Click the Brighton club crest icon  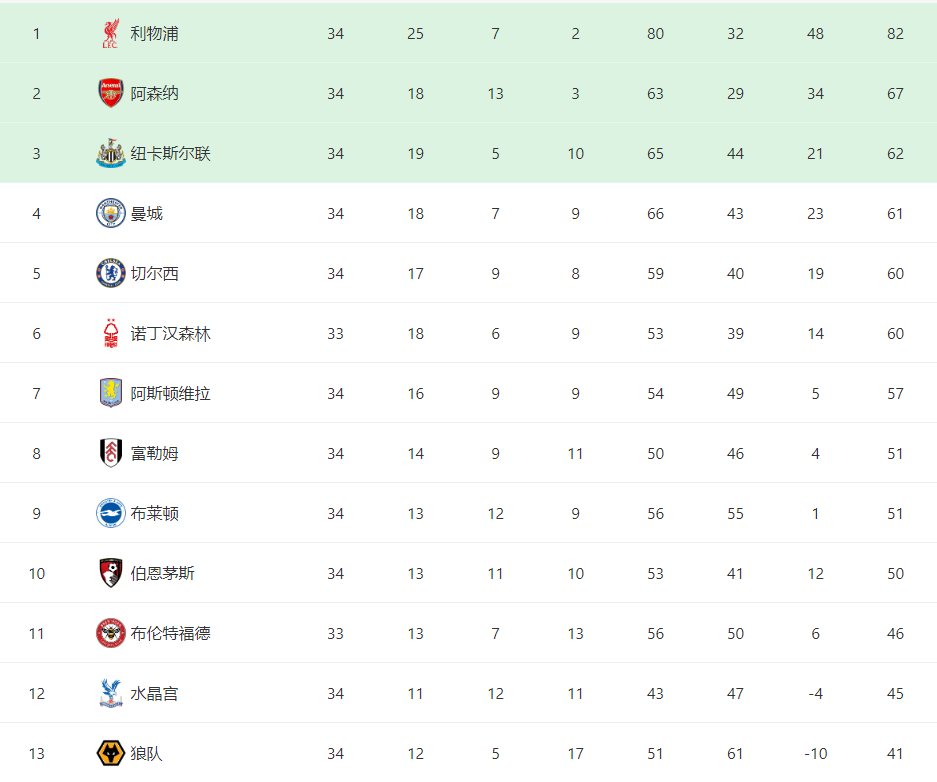tap(111, 513)
